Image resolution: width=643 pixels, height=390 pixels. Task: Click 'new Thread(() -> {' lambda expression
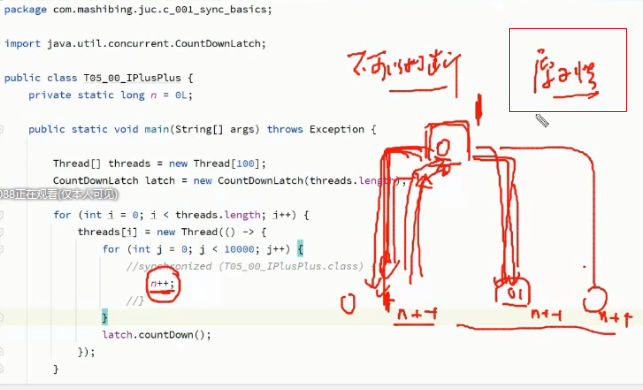(x=211, y=232)
